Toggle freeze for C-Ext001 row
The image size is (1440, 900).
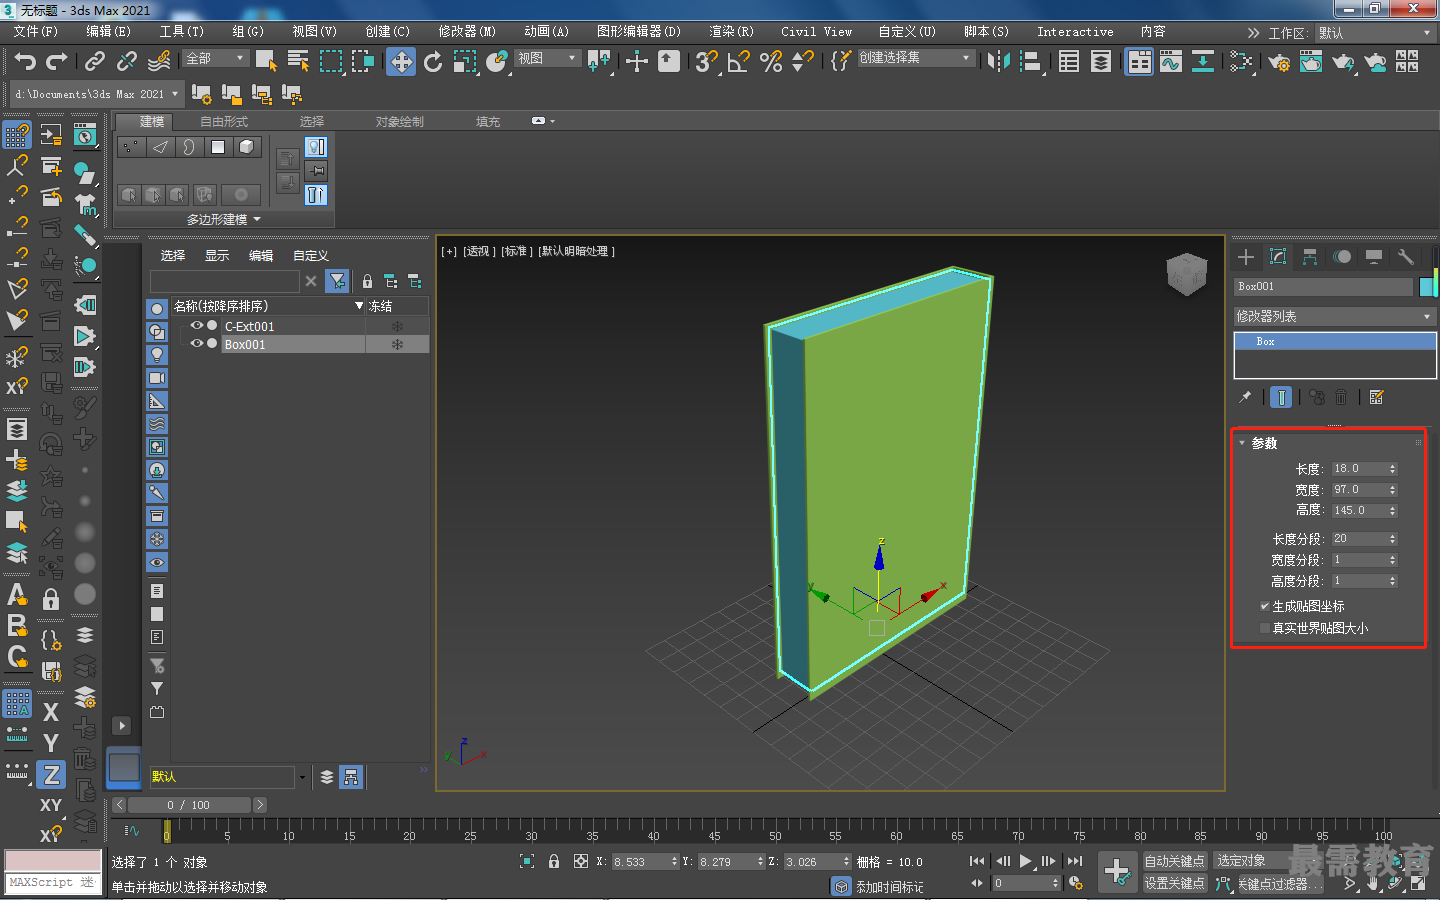pyautogui.click(x=397, y=326)
